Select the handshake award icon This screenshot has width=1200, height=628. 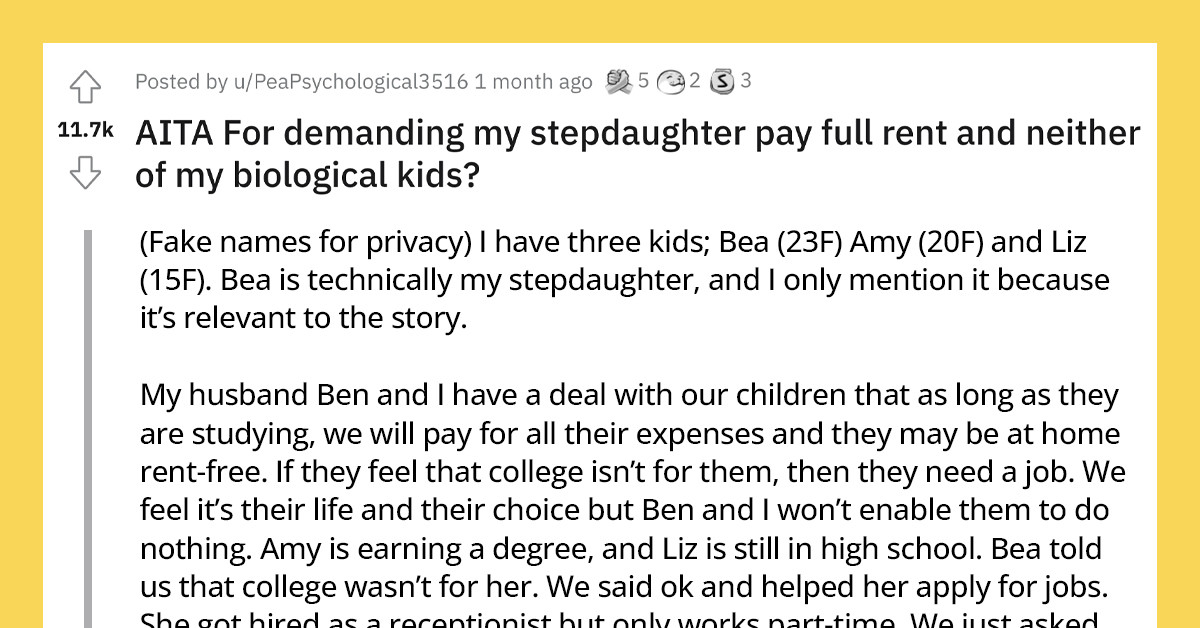[619, 82]
